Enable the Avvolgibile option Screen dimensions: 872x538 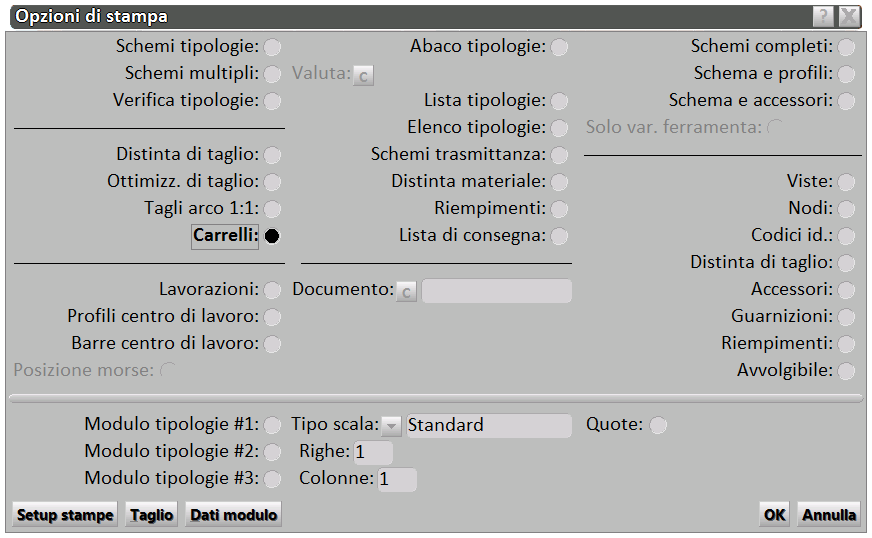click(x=846, y=371)
